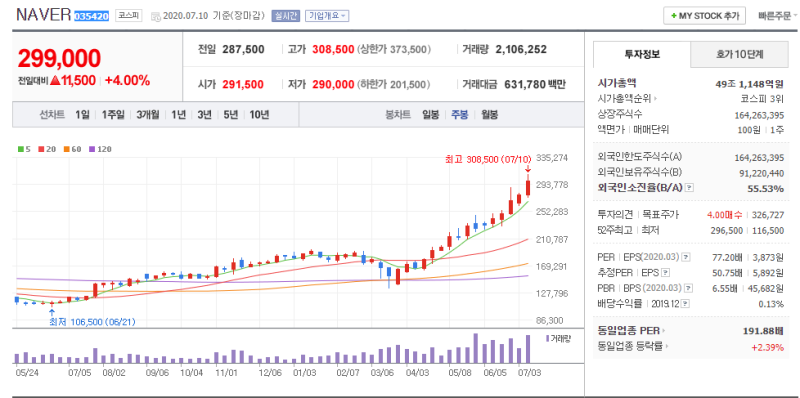Select the 3개월 line chart period

(147, 114)
